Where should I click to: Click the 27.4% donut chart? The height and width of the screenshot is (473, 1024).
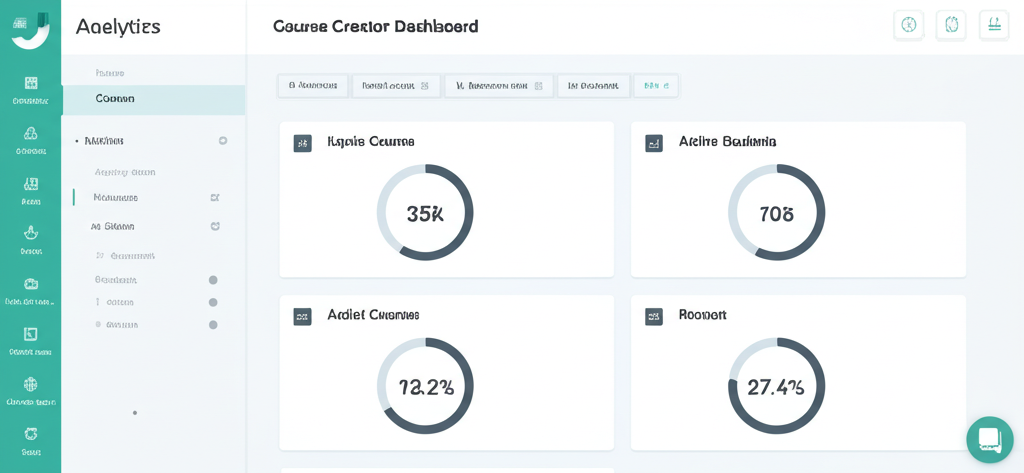pos(776,386)
